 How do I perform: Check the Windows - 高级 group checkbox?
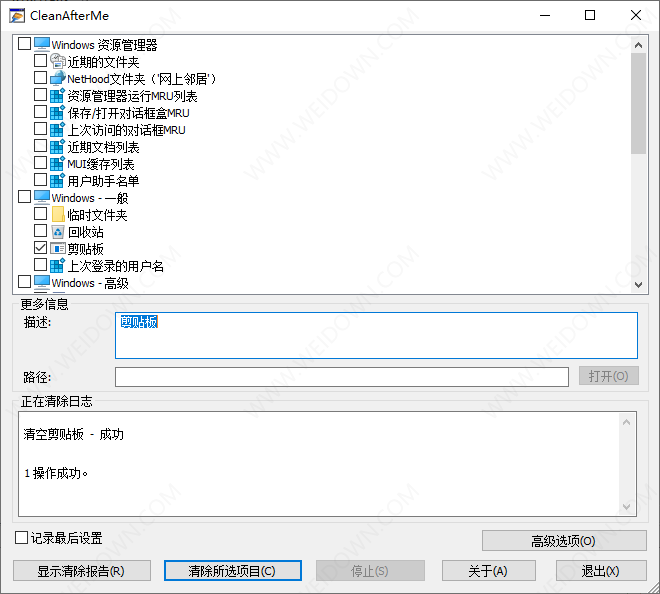(24, 282)
